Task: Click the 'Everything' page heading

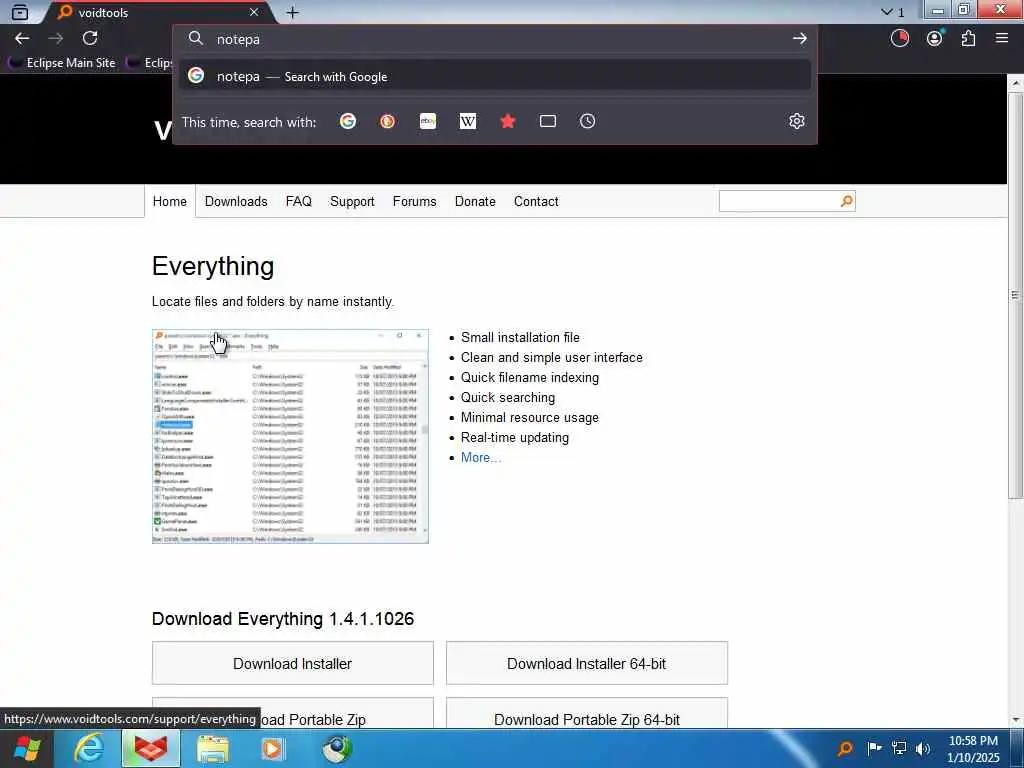Action: point(213,266)
